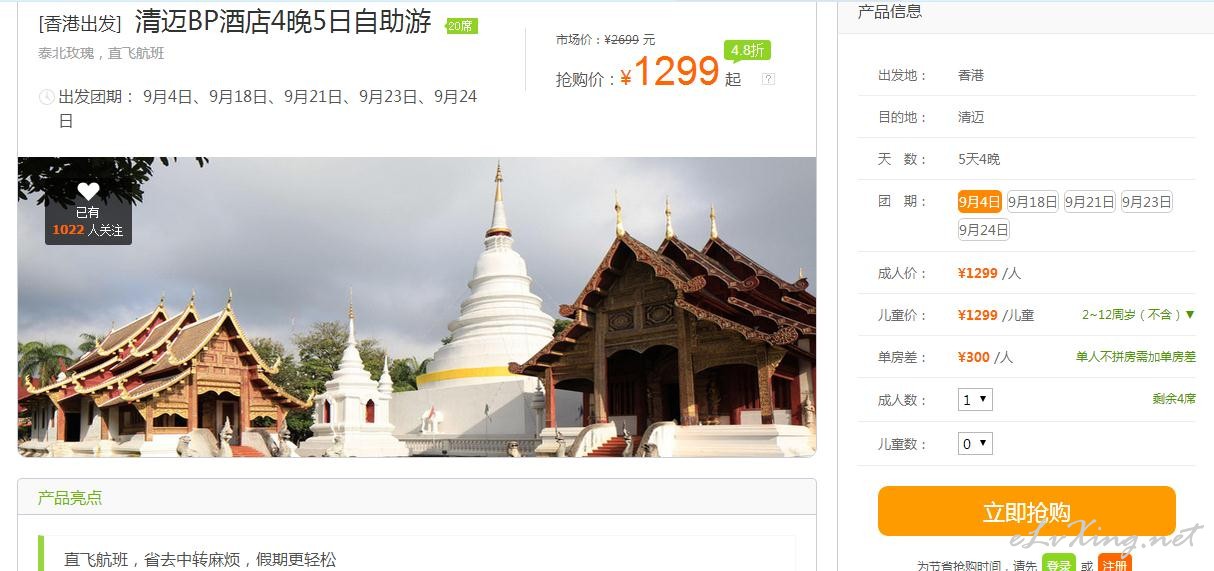Click the orange 注册 register button
Image resolution: width=1214 pixels, height=571 pixels.
click(1114, 563)
